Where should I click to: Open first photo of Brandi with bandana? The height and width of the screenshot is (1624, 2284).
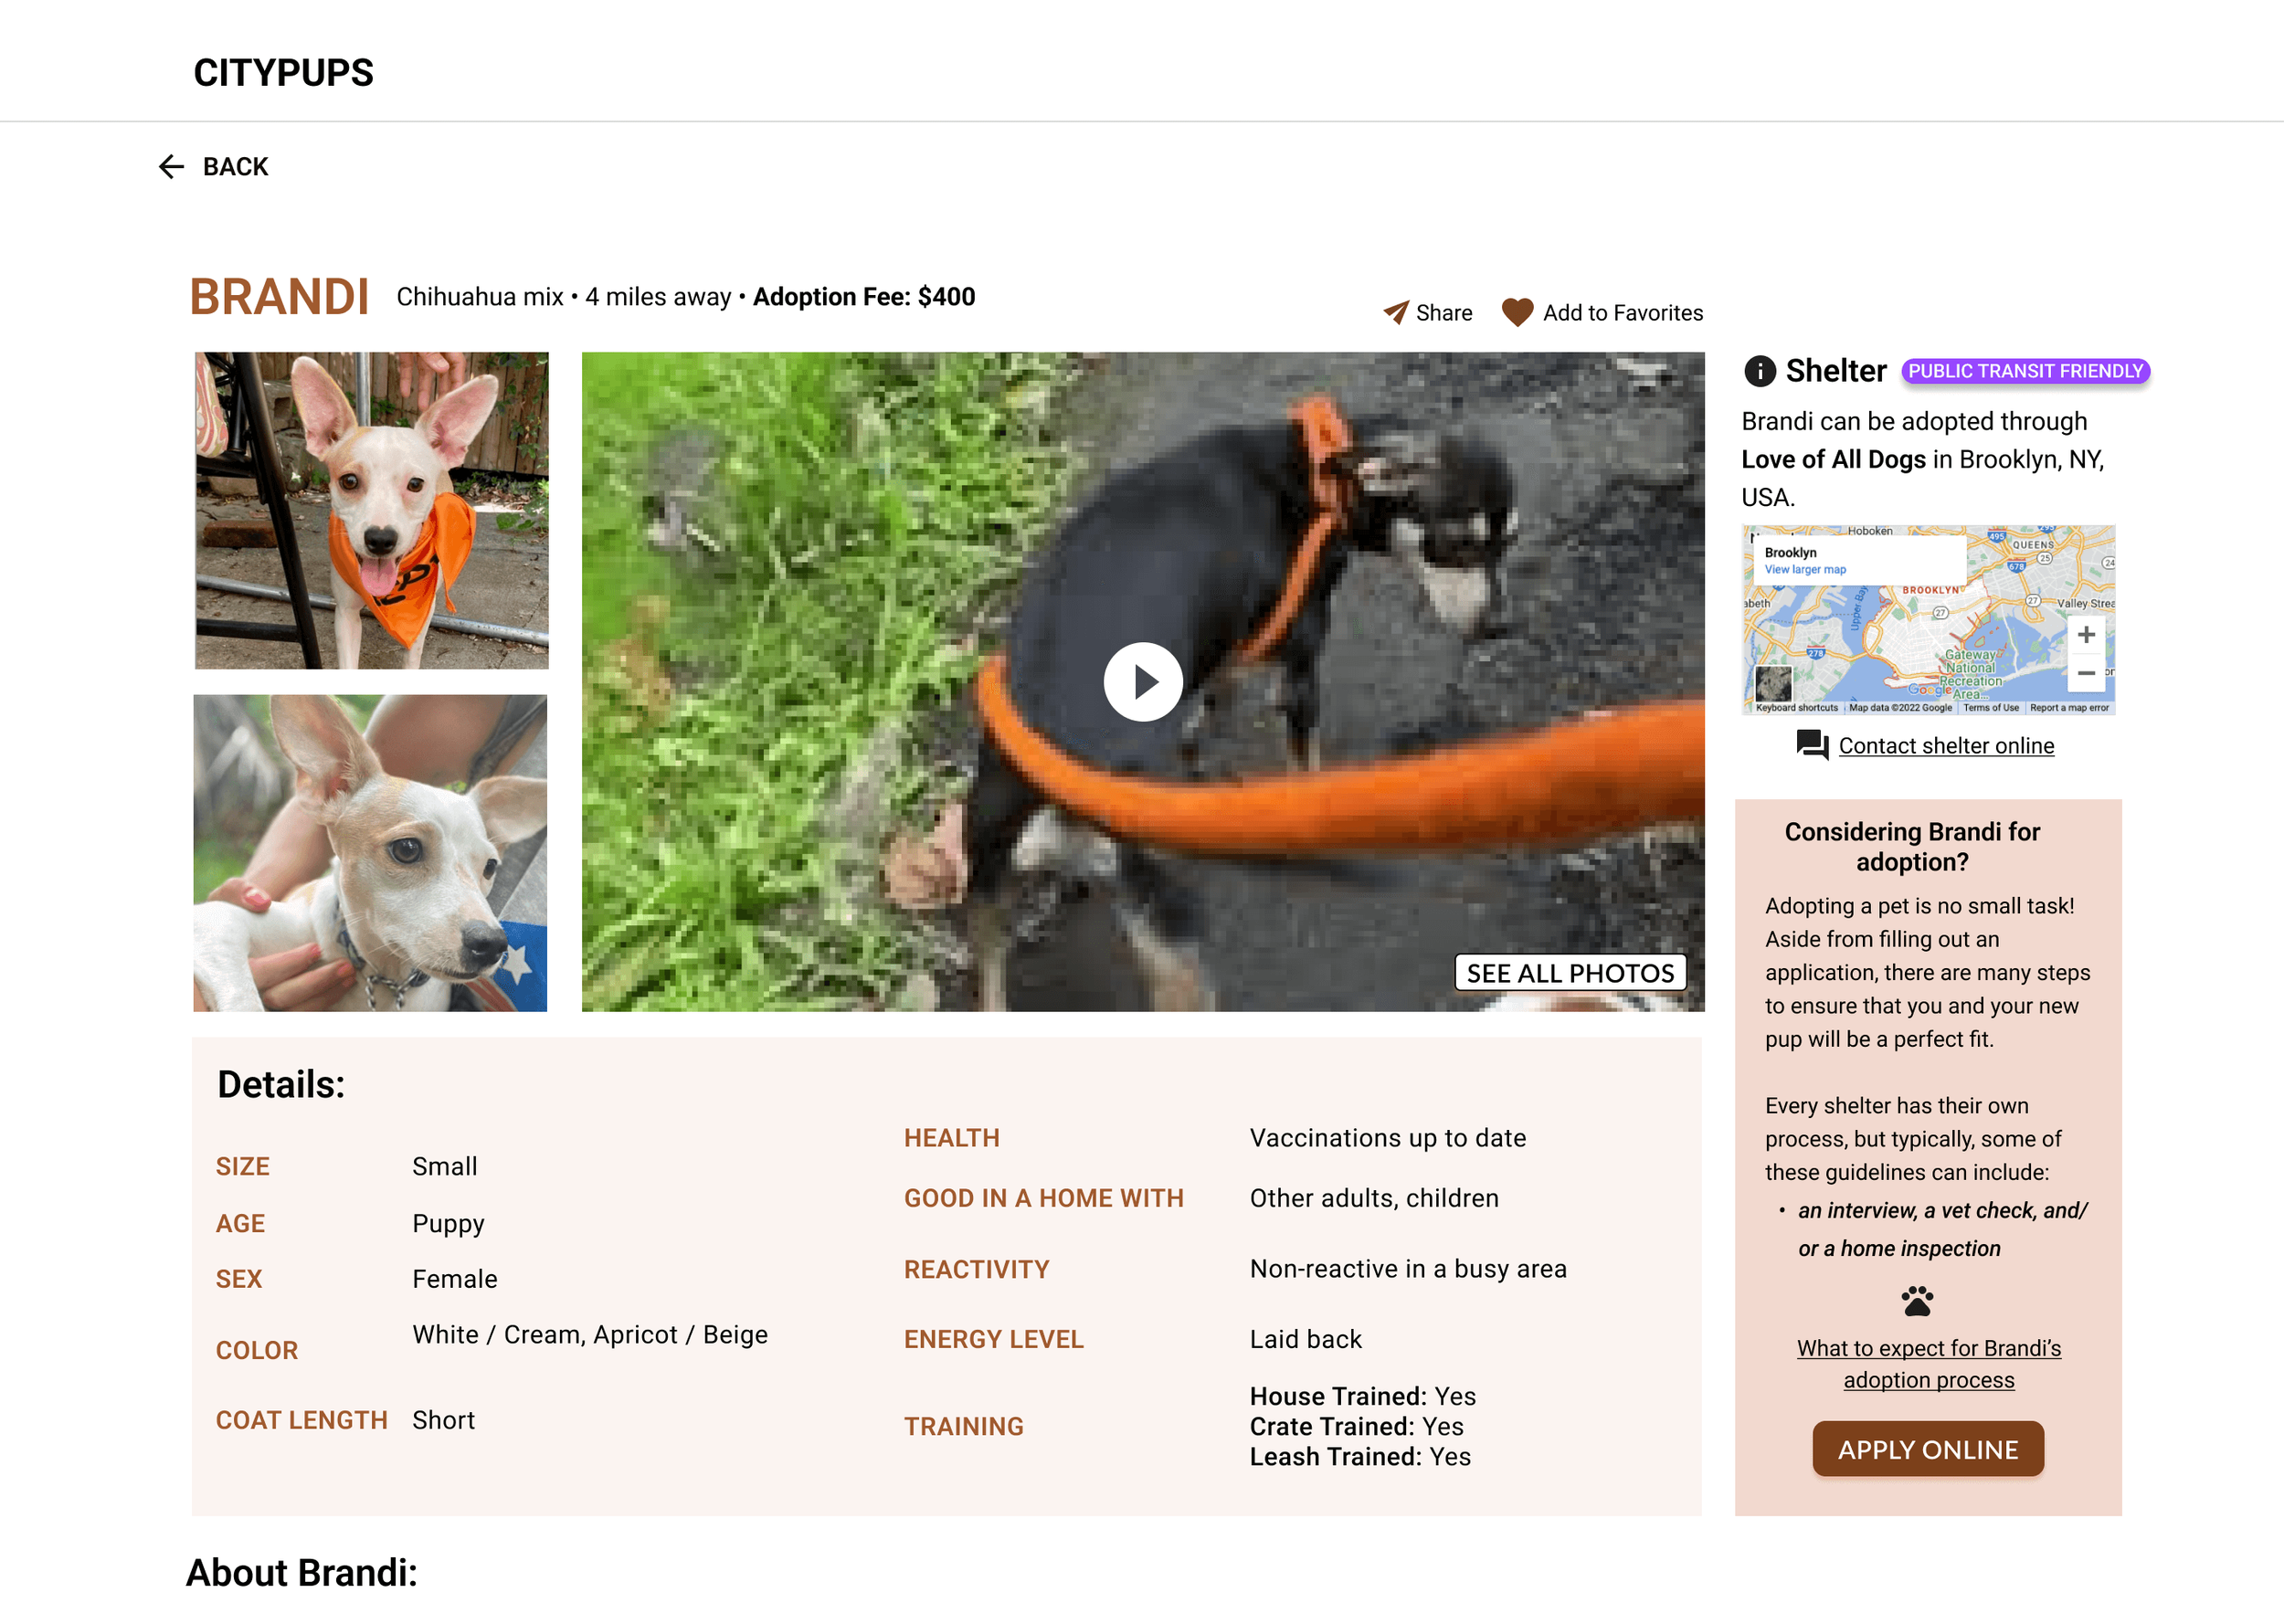pos(371,510)
